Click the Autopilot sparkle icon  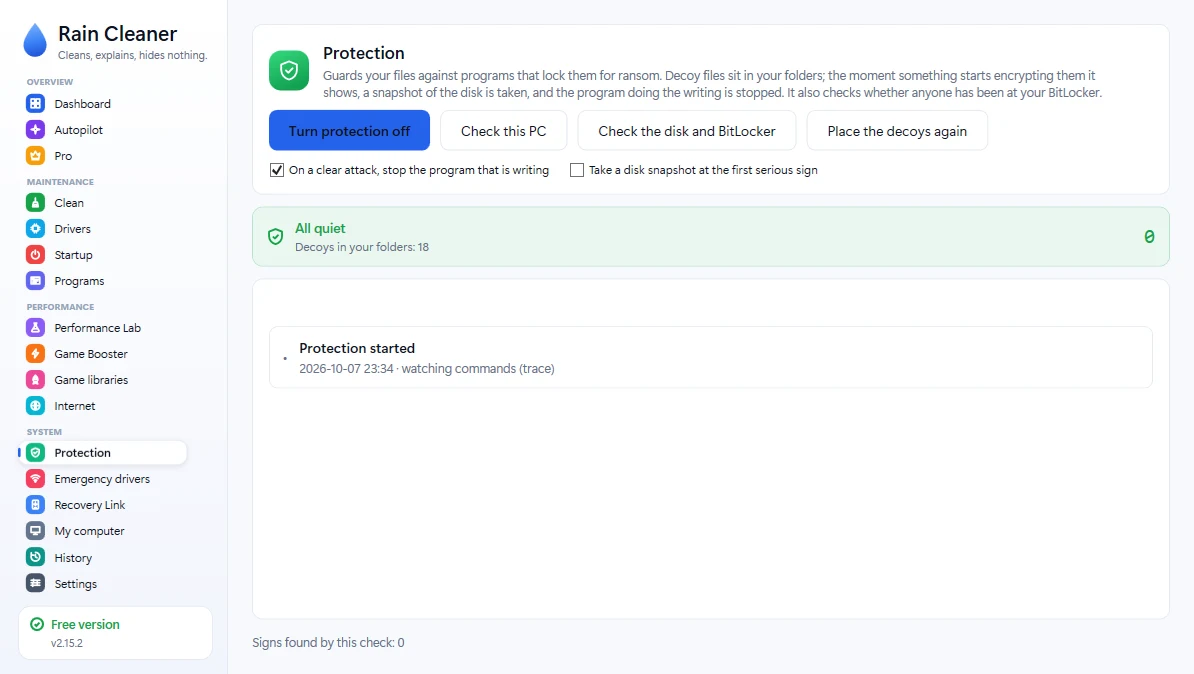[36, 129]
